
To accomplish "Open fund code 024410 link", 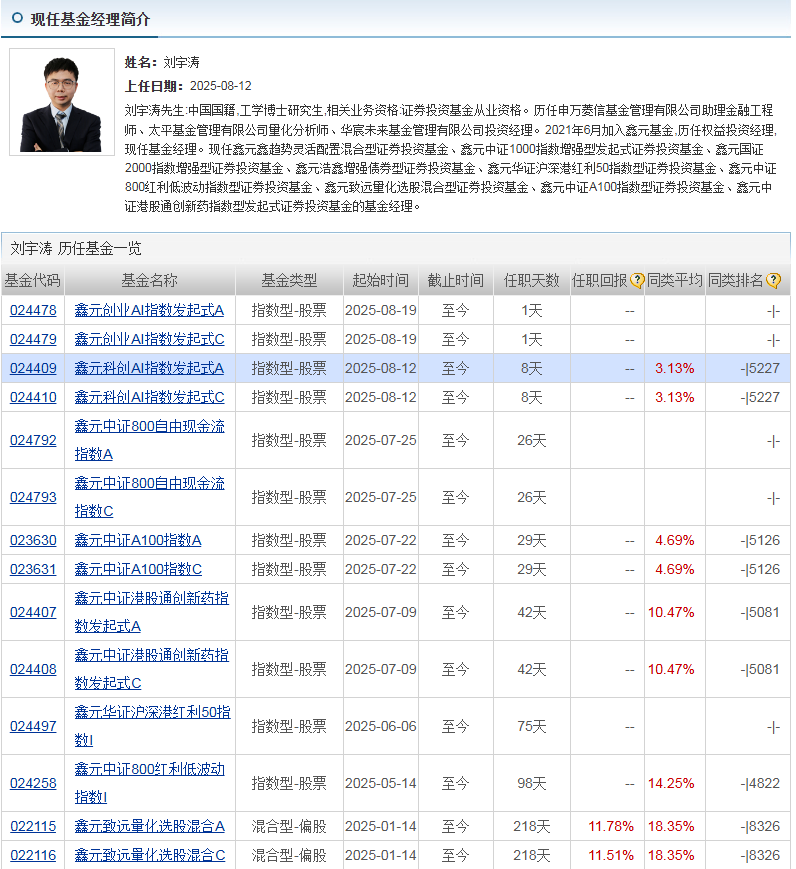I will tap(33, 397).
